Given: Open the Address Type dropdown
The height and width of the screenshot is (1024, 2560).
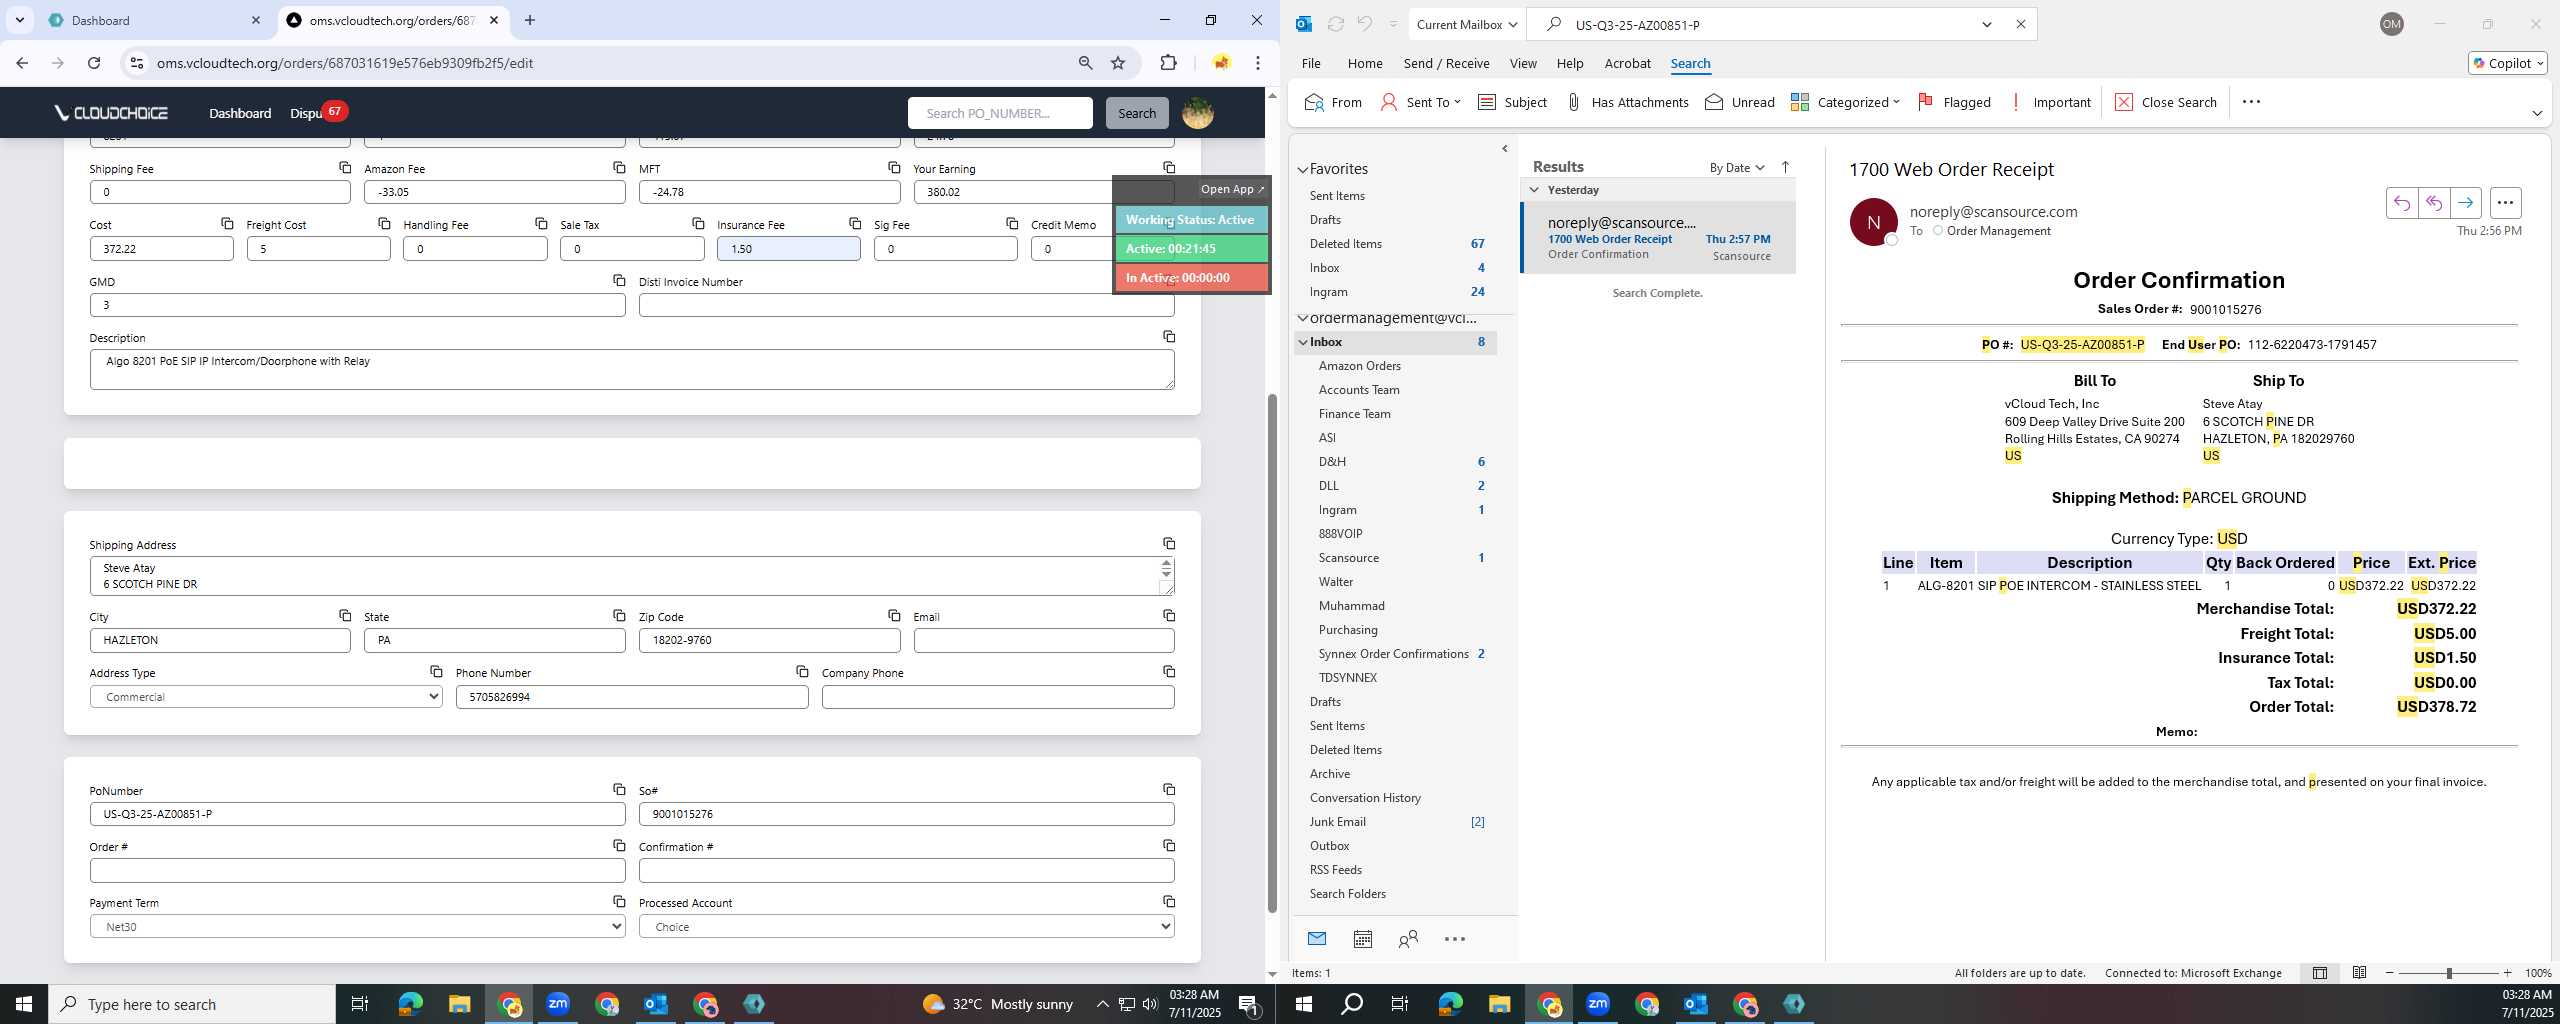Looking at the screenshot, I should [x=266, y=697].
